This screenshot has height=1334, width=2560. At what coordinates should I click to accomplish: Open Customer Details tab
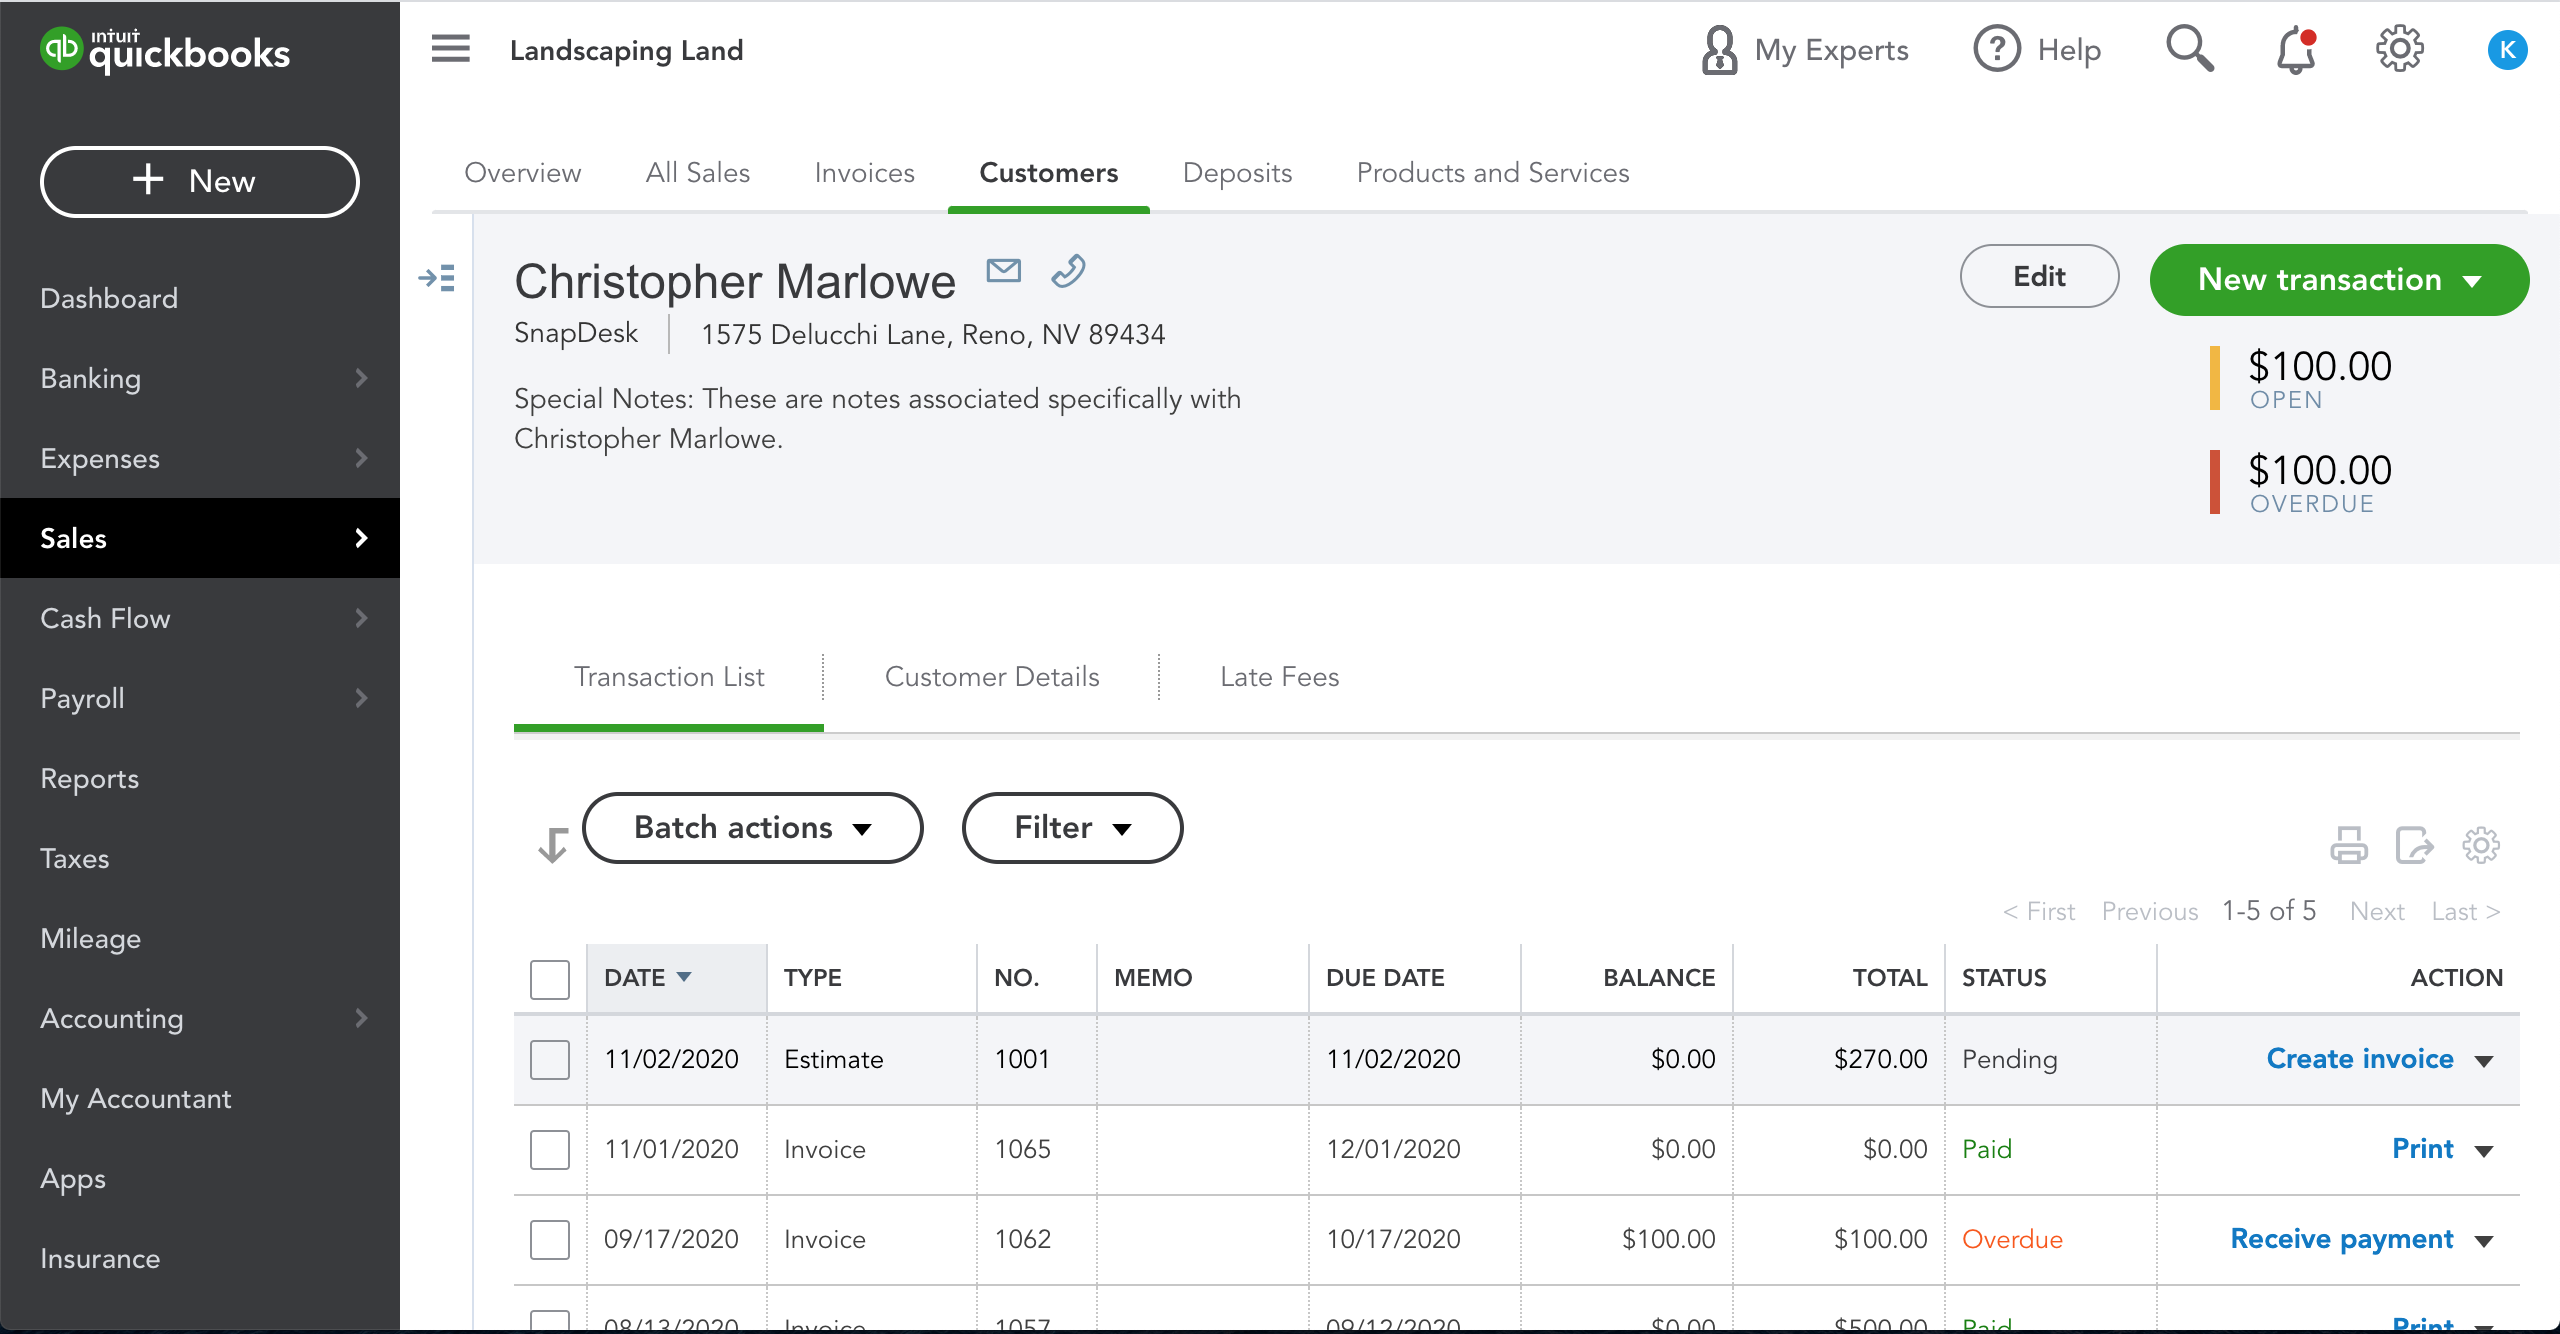pos(992,677)
